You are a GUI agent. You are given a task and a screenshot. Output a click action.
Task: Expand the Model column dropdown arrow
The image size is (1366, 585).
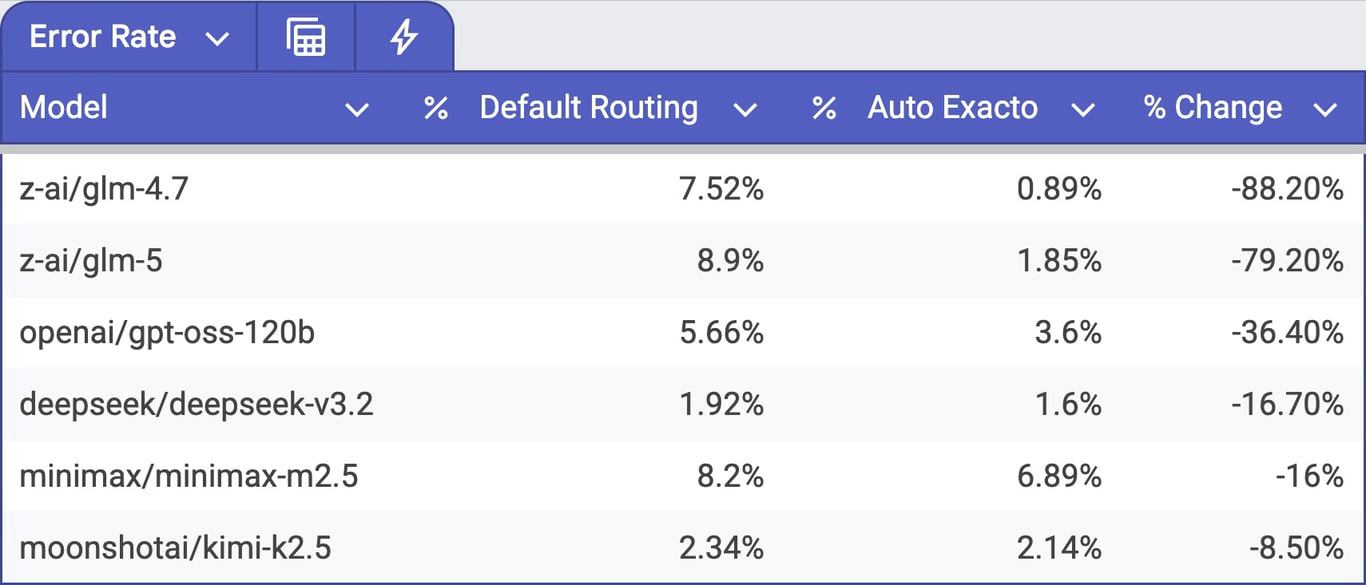click(356, 110)
